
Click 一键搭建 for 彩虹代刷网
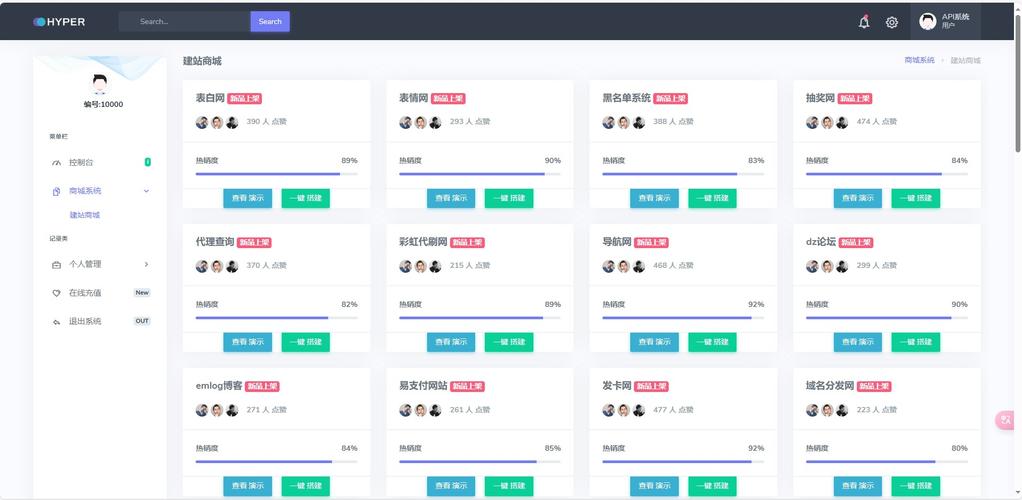[509, 342]
